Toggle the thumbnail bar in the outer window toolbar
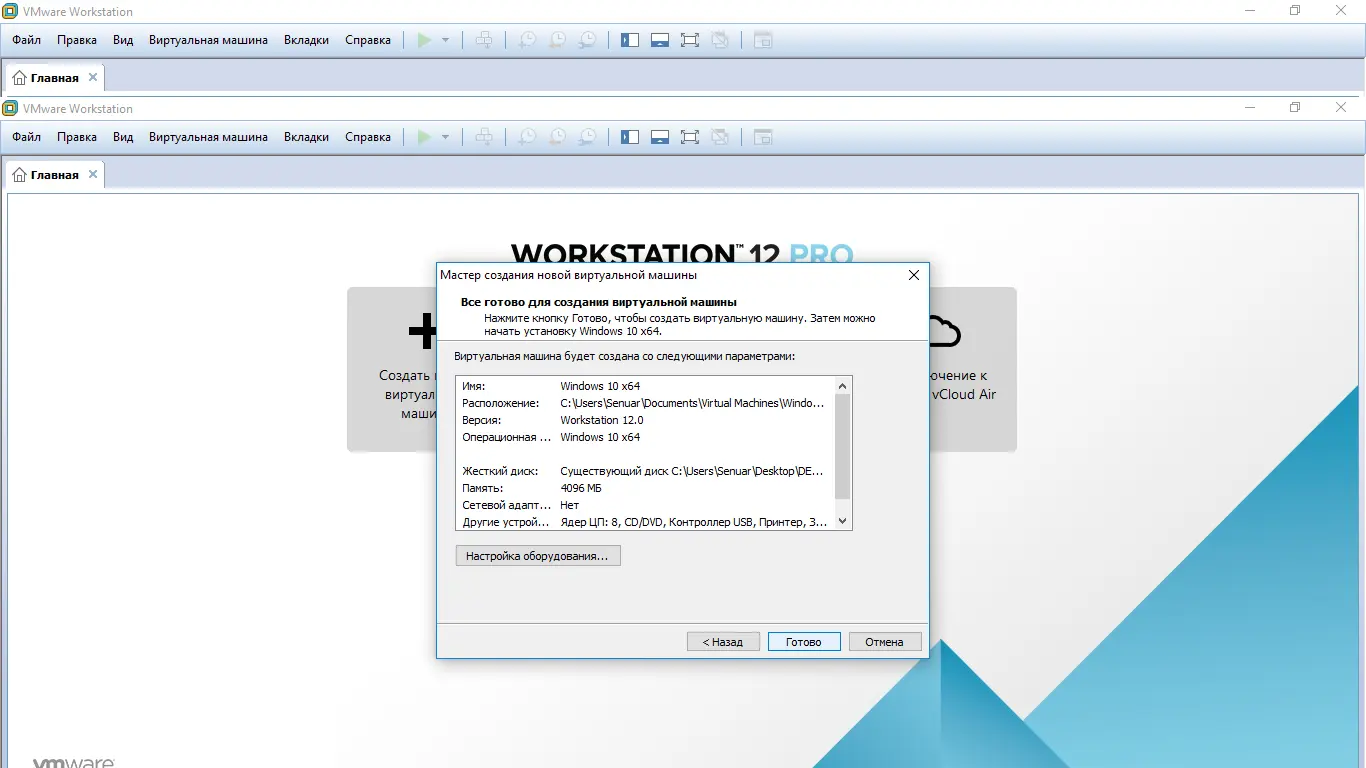 click(659, 40)
